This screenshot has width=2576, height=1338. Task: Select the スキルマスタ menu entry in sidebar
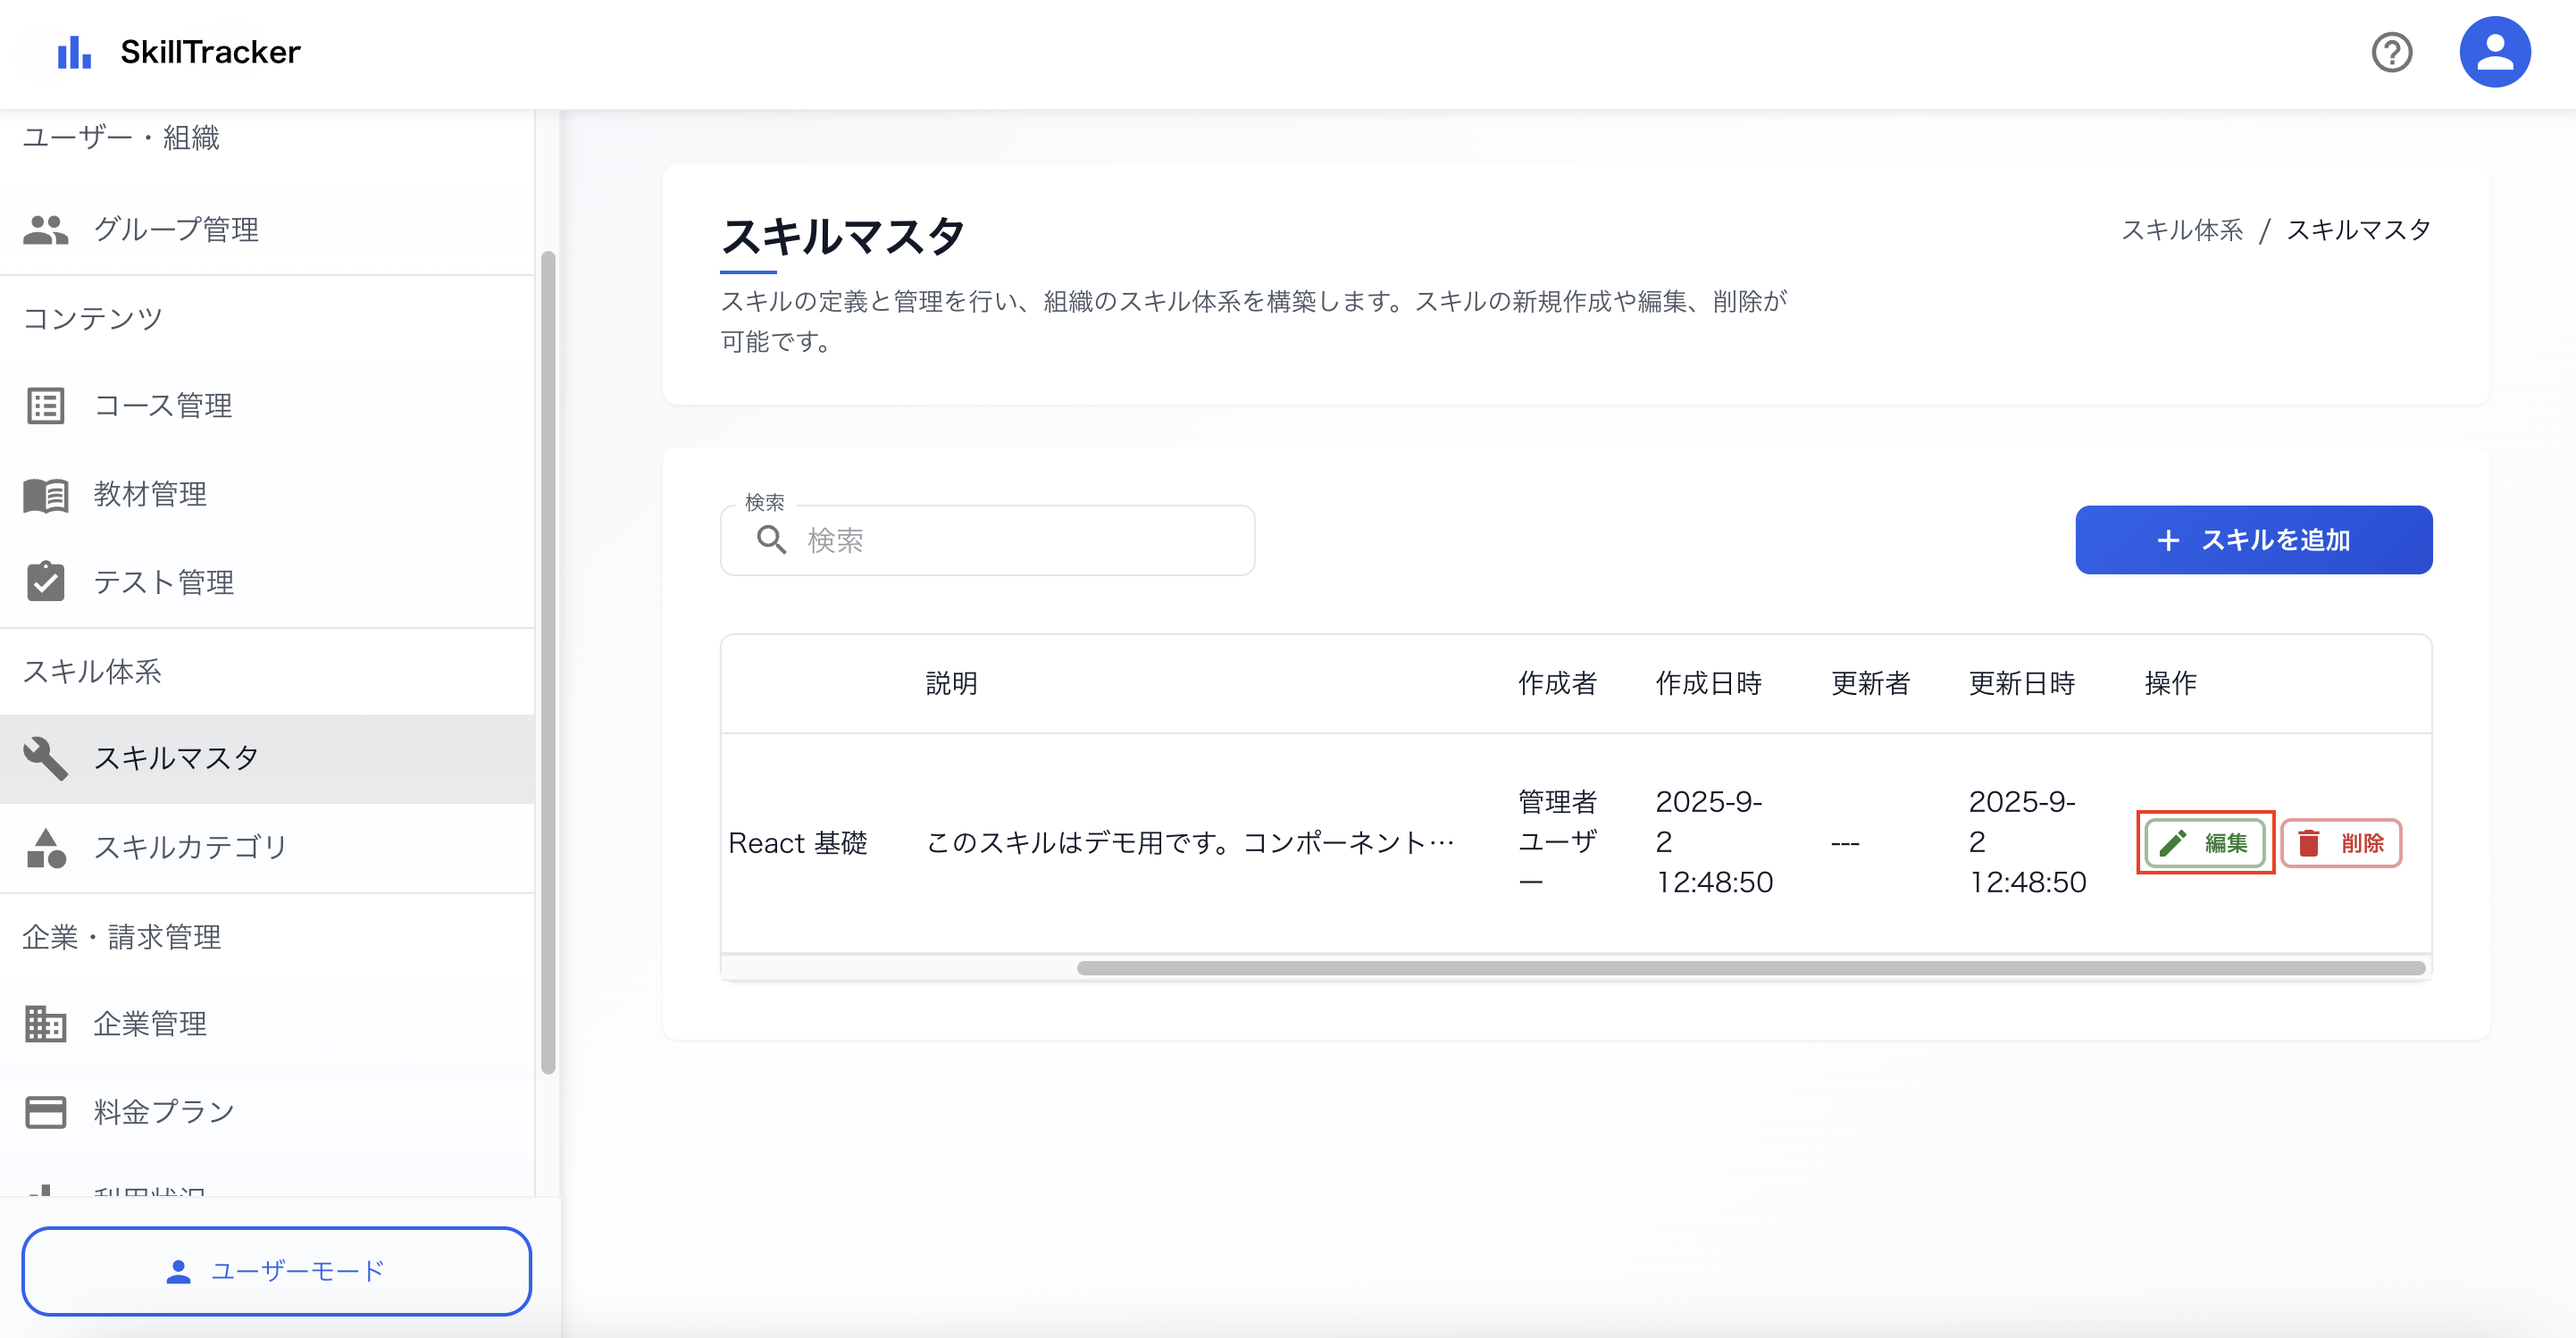pyautogui.click(x=175, y=758)
